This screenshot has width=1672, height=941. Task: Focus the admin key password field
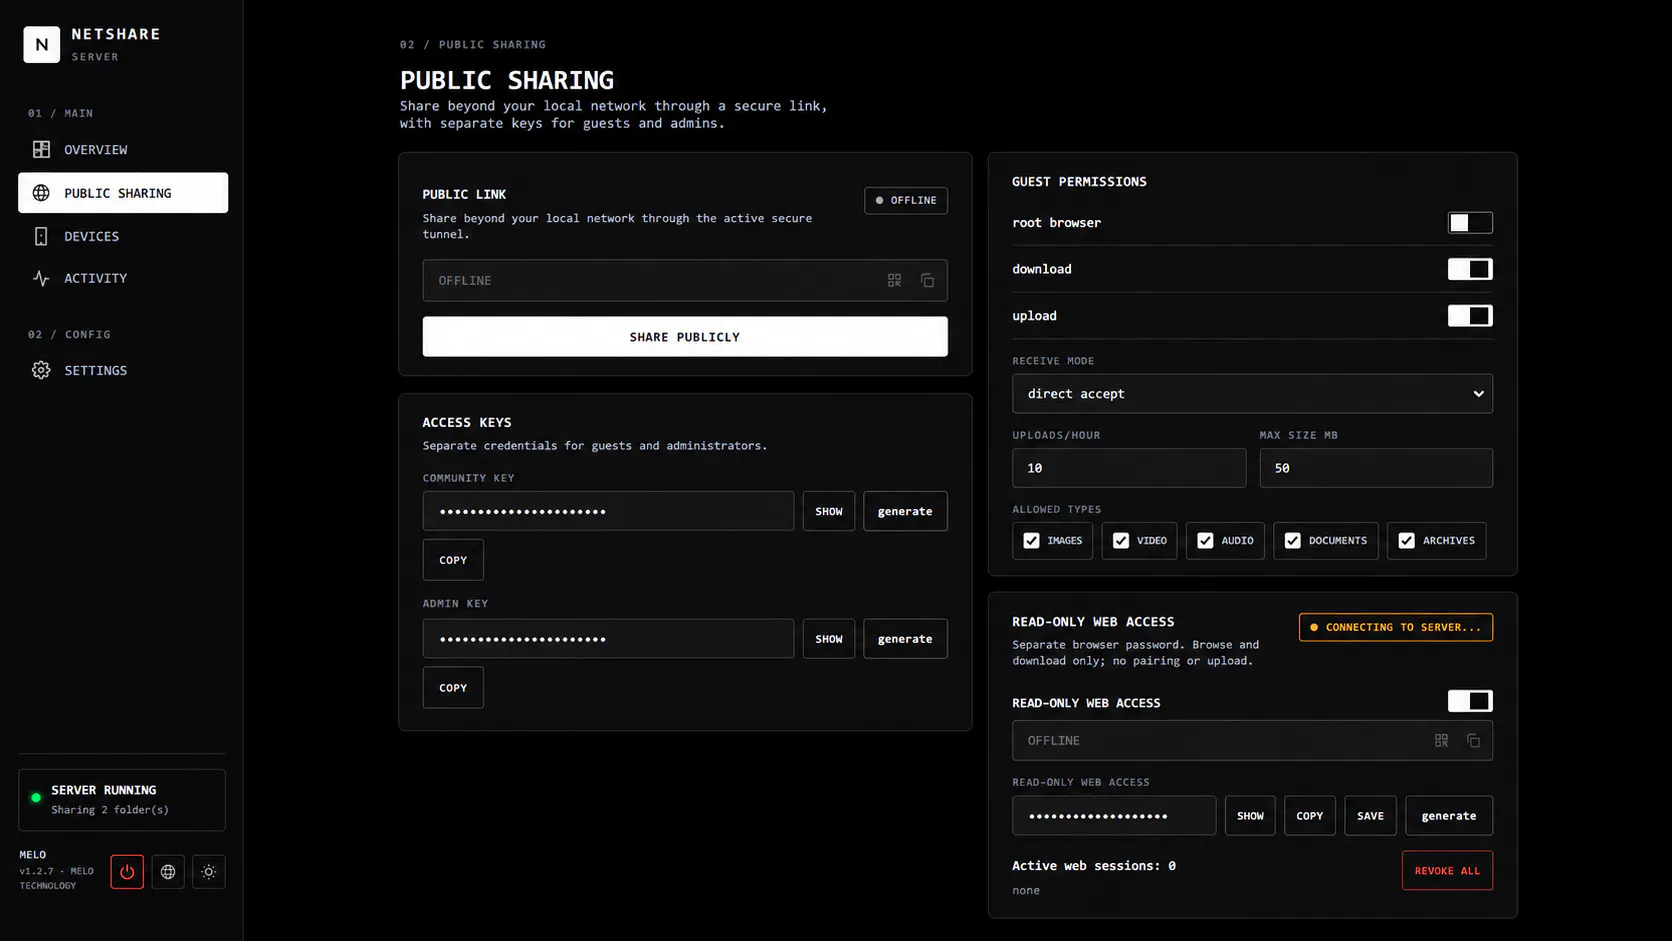[x=608, y=639]
